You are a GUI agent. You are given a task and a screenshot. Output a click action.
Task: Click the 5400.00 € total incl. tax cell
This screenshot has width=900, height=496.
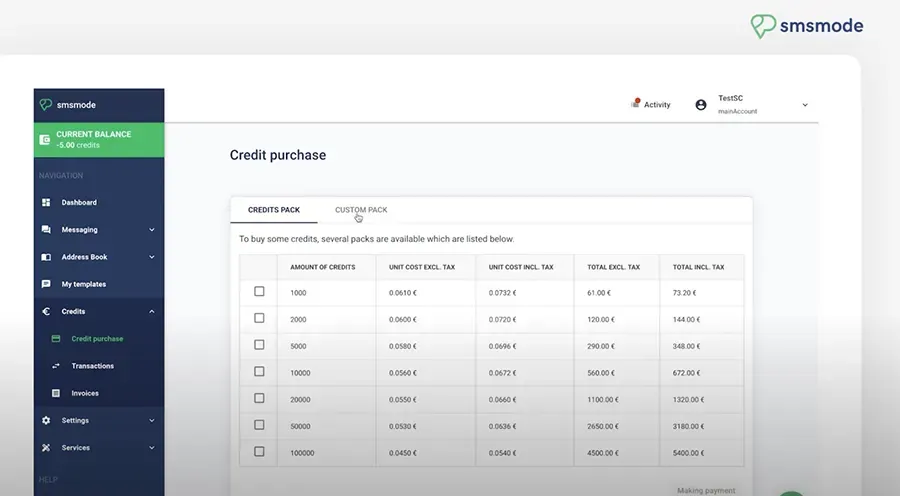689,453
